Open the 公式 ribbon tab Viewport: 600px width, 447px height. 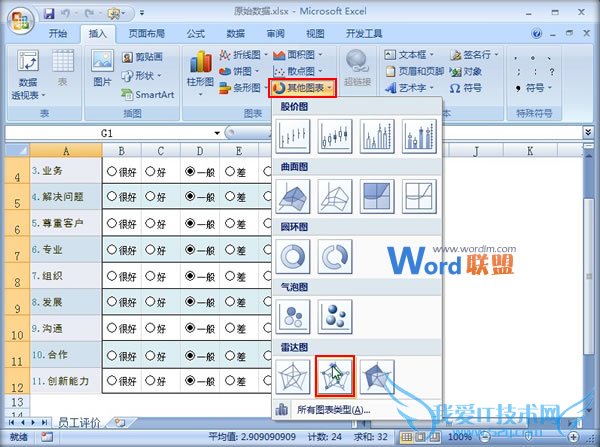(x=196, y=34)
